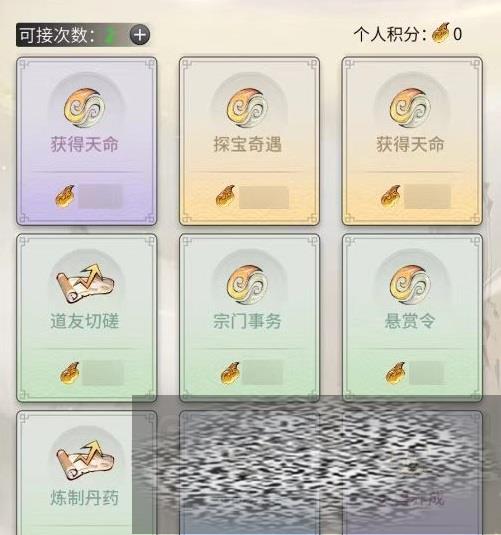Screen dimensions: 501x535
Task: Click the plus button beside 可接次数
Action: click(140, 35)
